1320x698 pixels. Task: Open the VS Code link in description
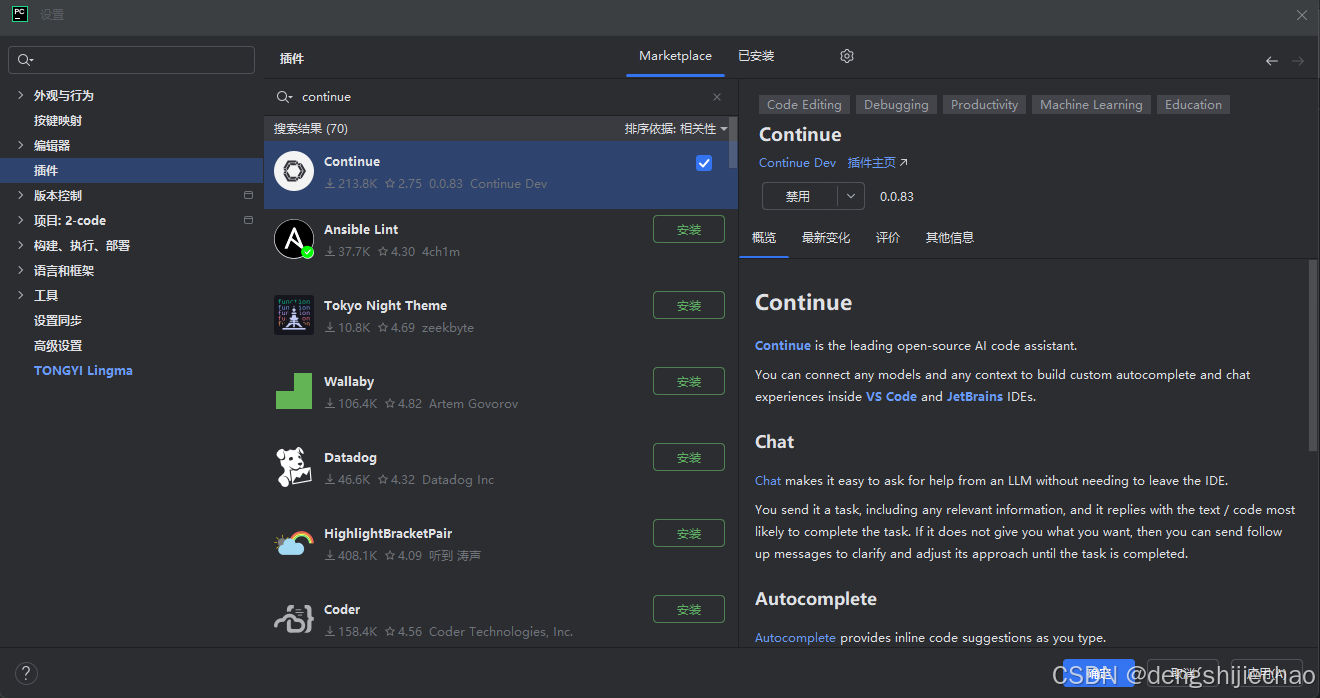(891, 396)
